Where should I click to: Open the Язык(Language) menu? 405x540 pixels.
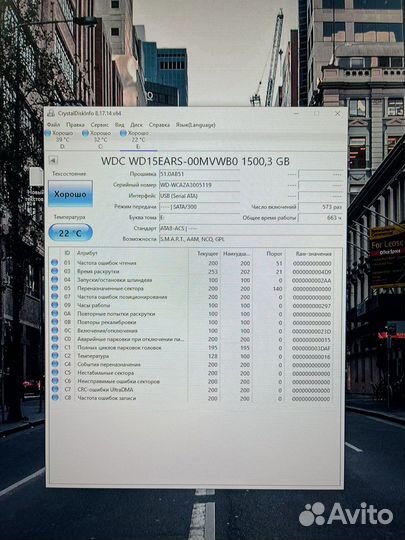click(195, 125)
